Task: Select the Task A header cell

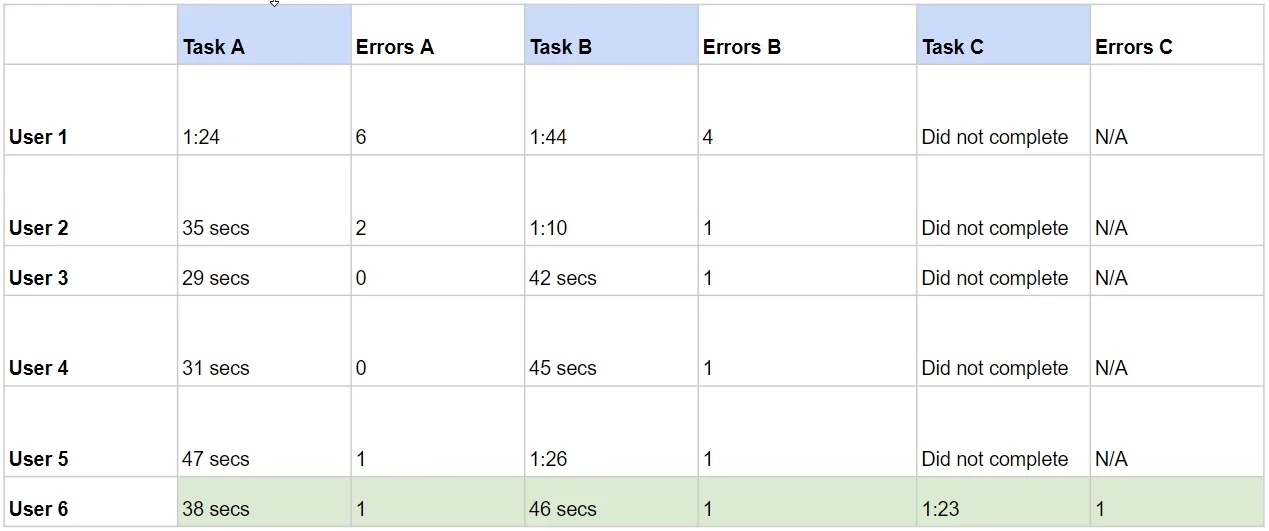Action: pyautogui.click(x=264, y=35)
